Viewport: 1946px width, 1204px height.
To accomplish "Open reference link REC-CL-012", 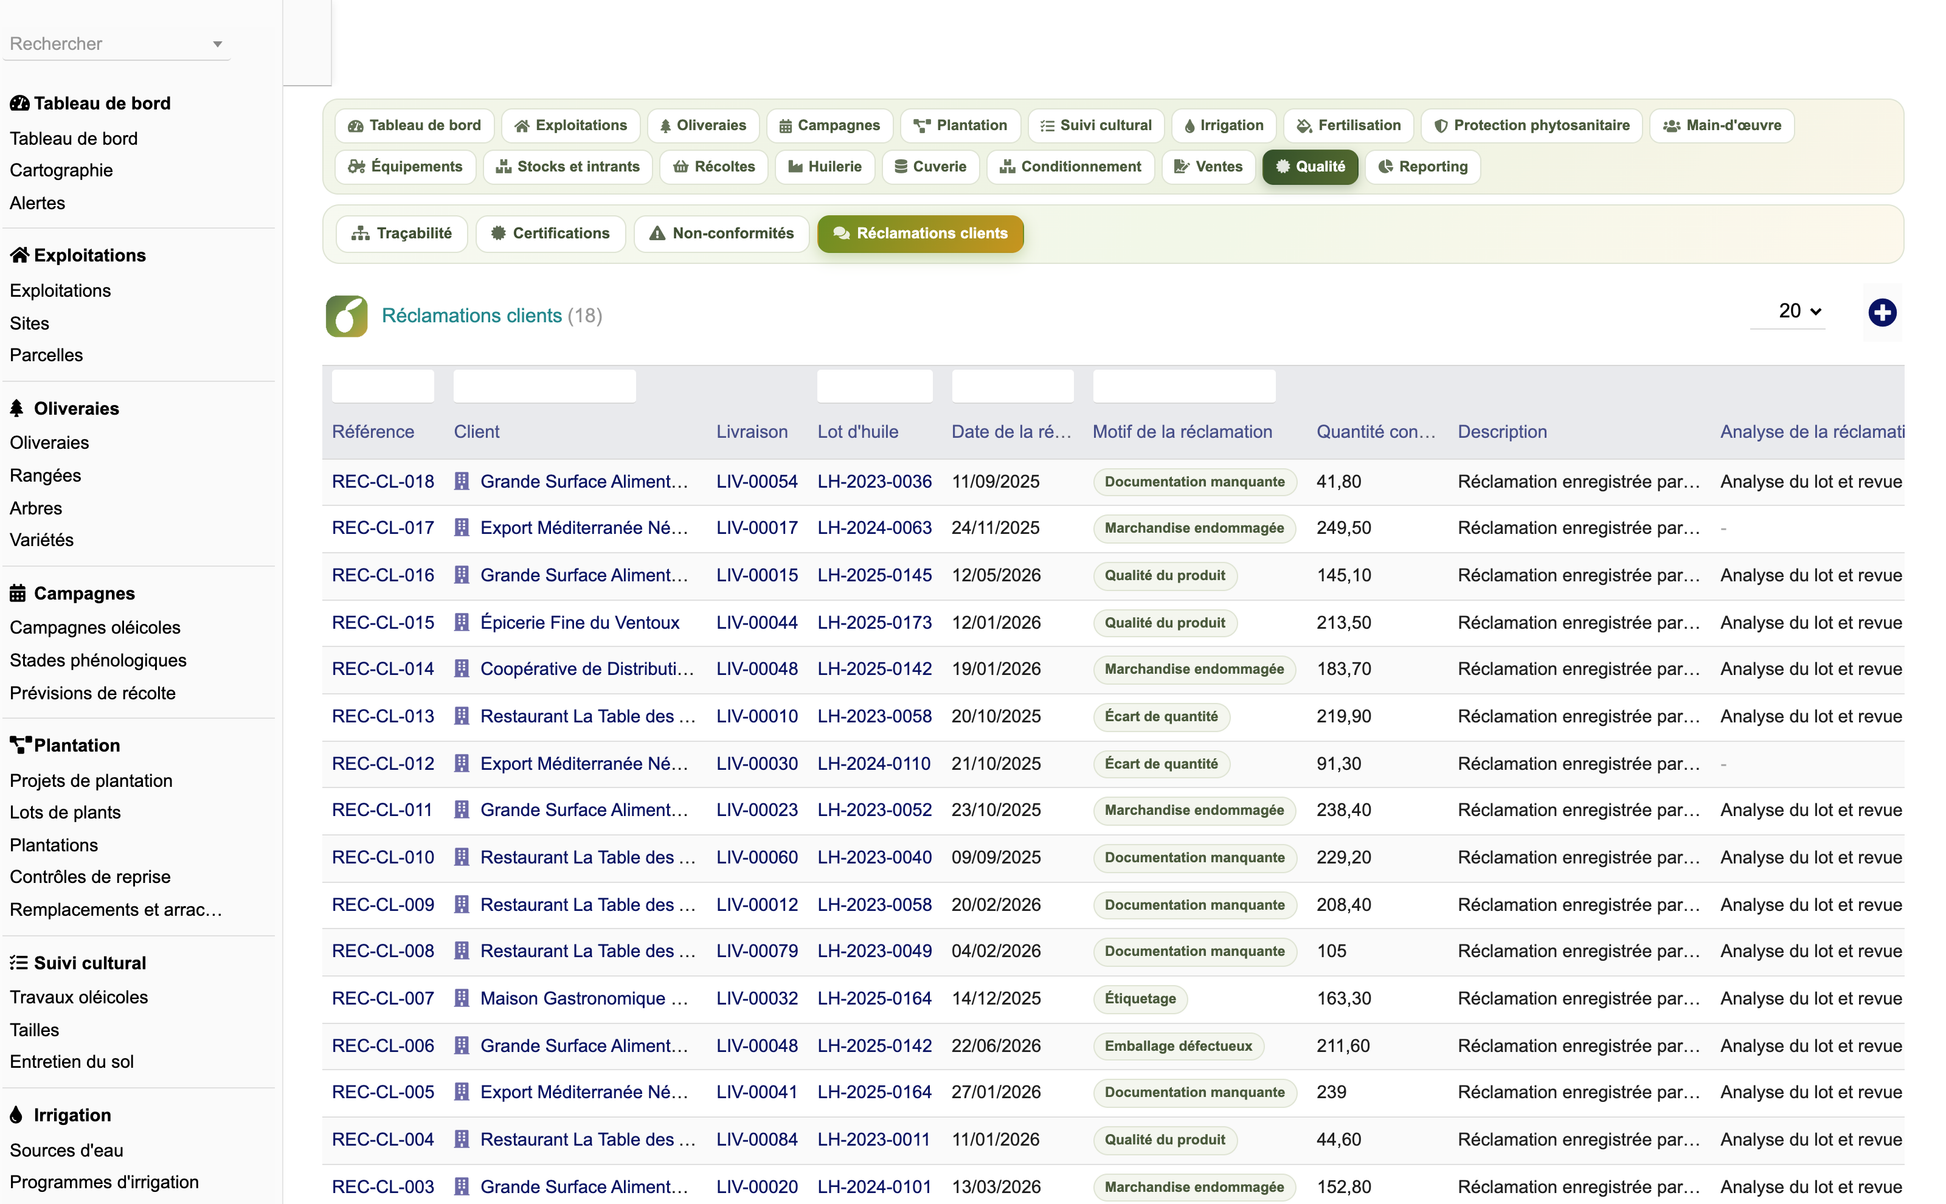I will pyautogui.click(x=383, y=763).
